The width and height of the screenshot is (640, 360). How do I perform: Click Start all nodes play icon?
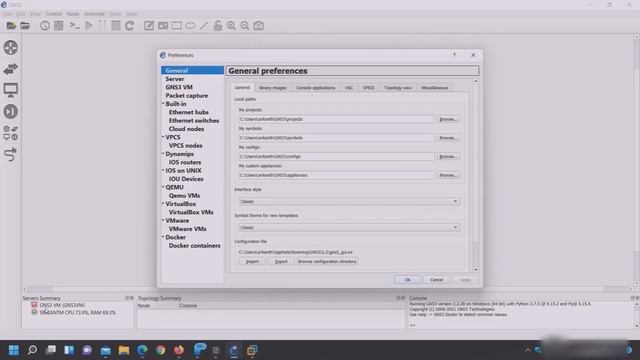pos(89,26)
